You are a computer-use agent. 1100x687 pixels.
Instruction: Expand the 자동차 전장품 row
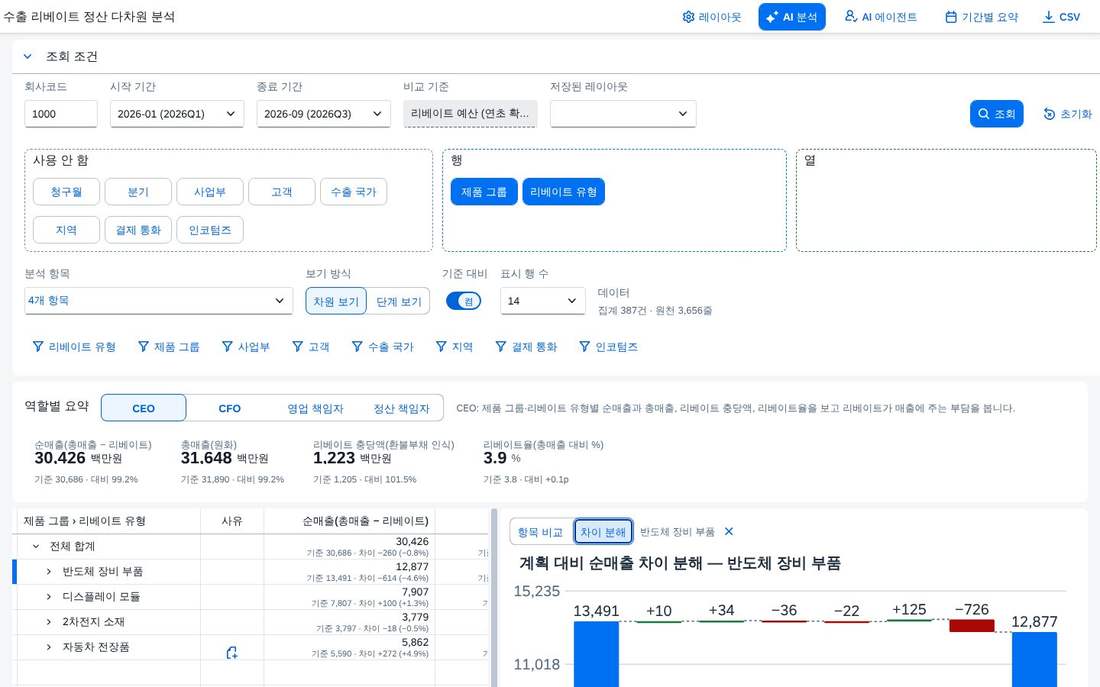48,647
